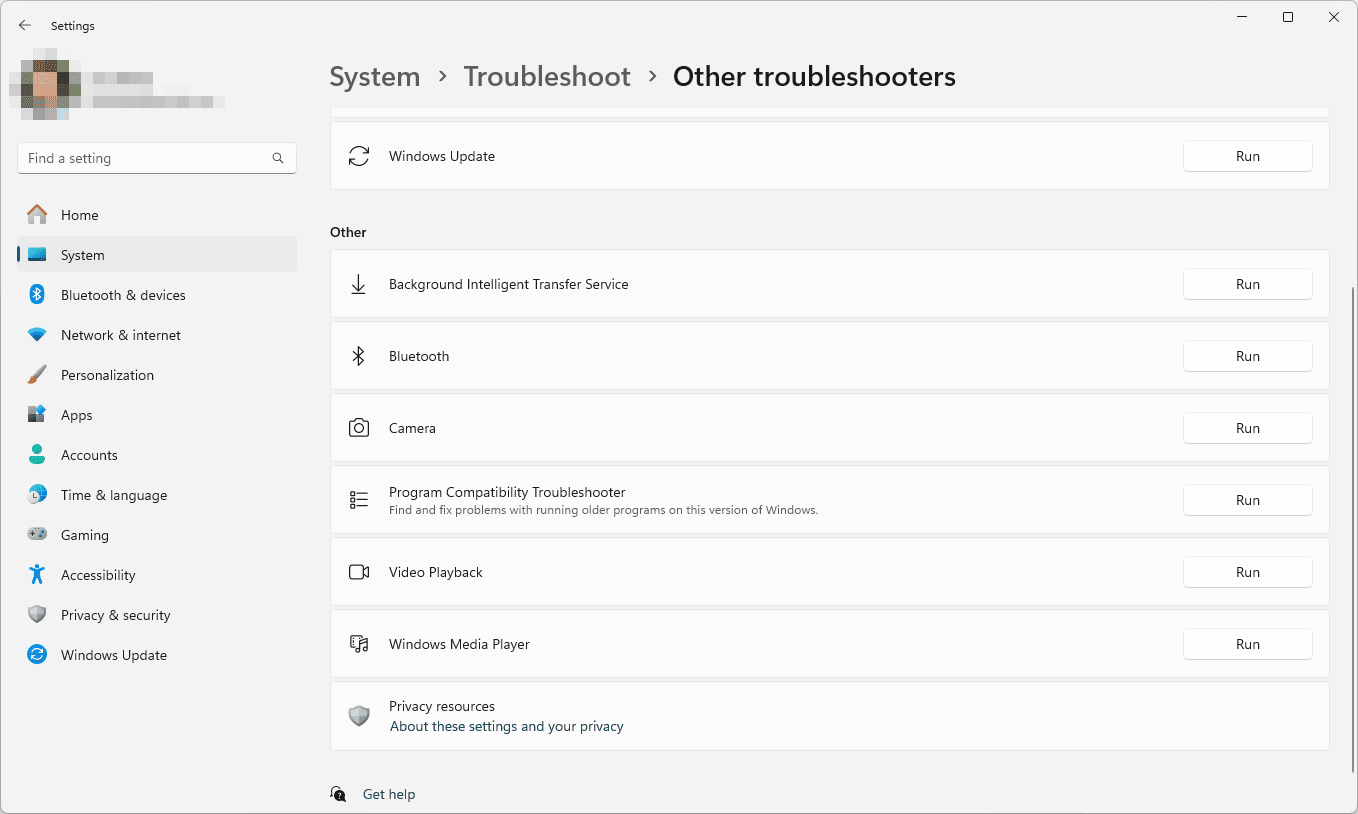Click the Accessibility person icon
The width and height of the screenshot is (1358, 814).
point(37,575)
